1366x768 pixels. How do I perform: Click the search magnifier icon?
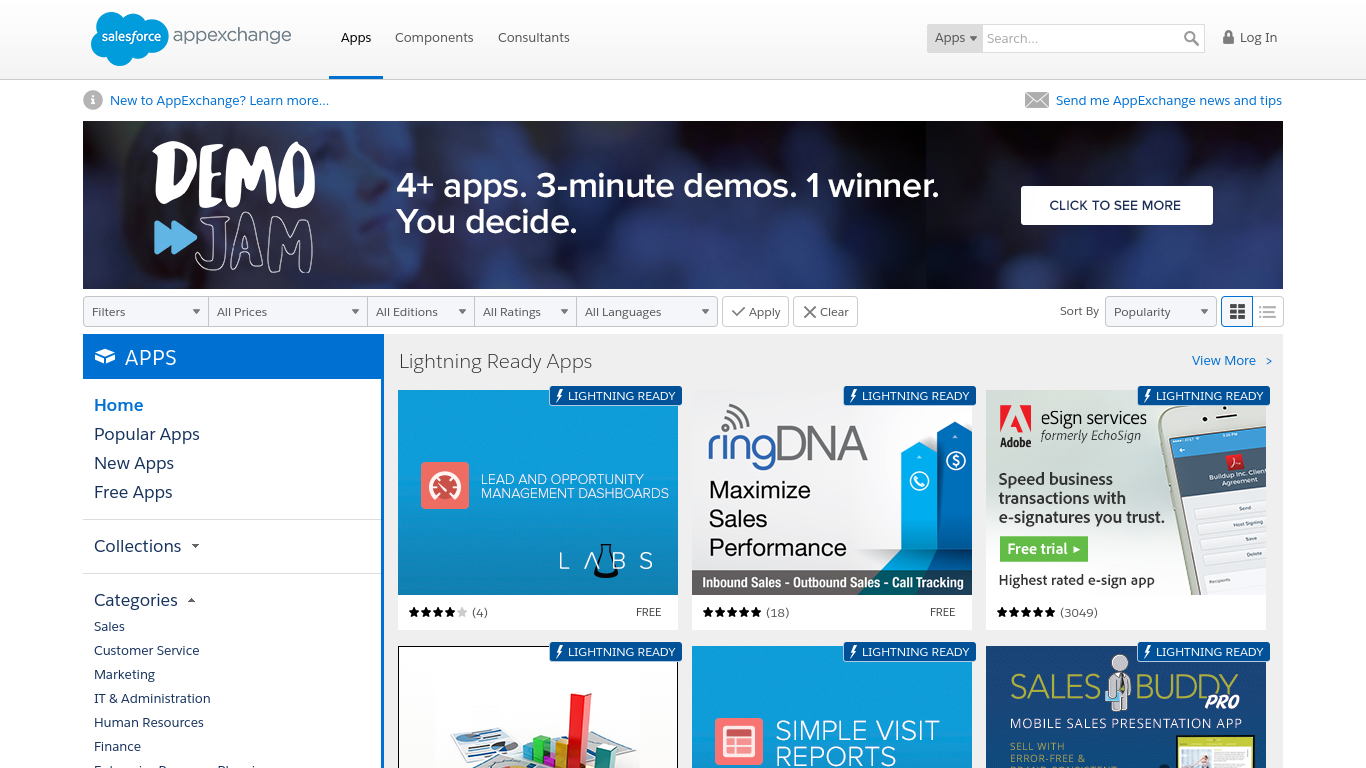[1191, 38]
